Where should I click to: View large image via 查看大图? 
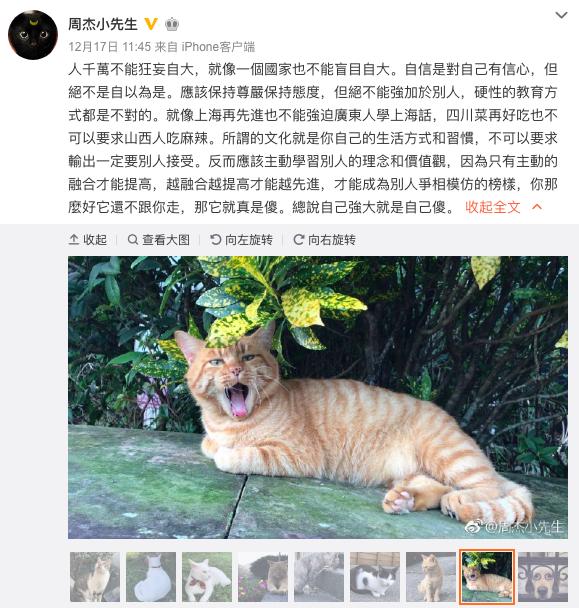[159, 240]
